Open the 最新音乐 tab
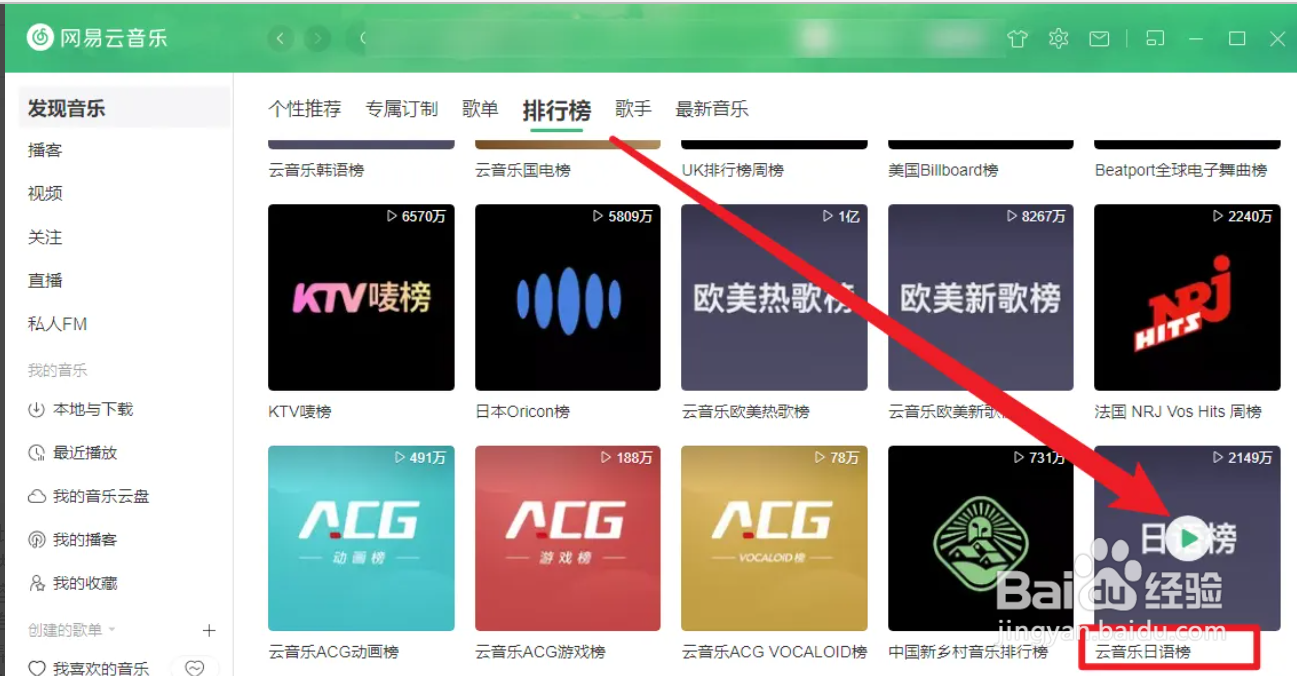Viewport: 1297px width, 676px height. (712, 109)
